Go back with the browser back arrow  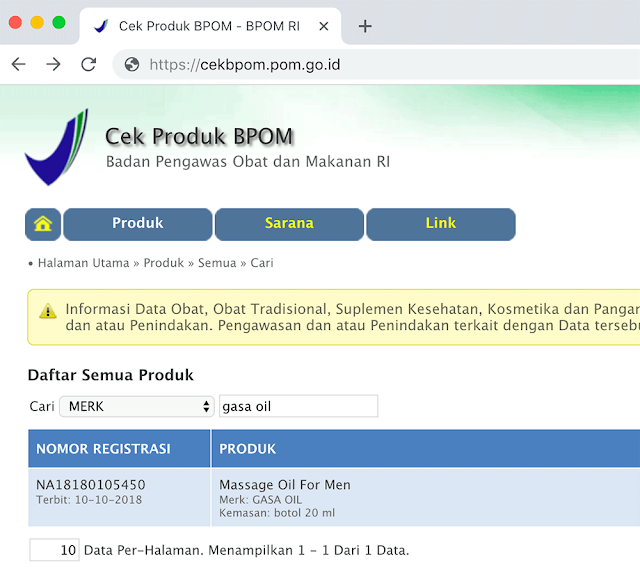18,64
